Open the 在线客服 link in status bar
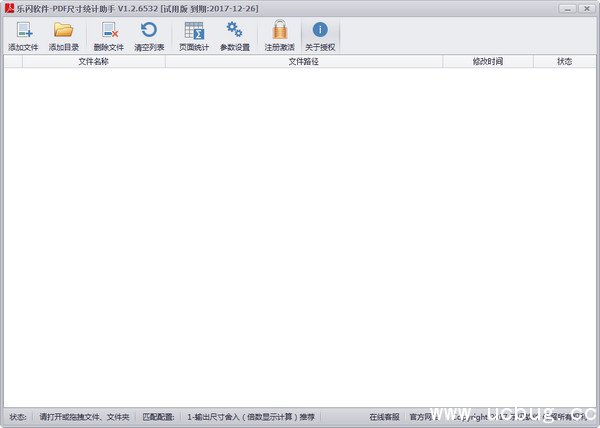600x428 pixels. [384, 417]
